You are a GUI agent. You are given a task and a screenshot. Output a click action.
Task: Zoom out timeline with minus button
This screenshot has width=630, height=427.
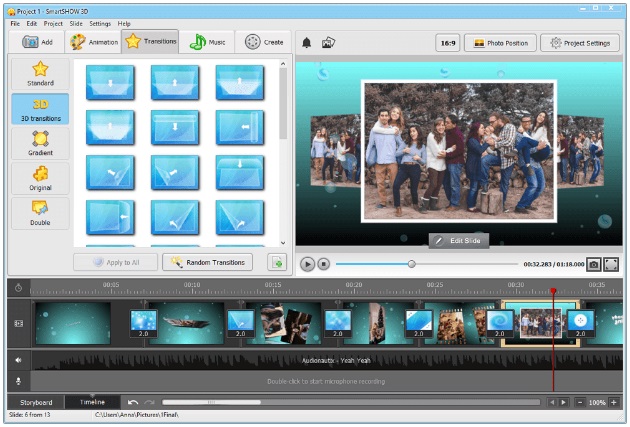(580, 402)
